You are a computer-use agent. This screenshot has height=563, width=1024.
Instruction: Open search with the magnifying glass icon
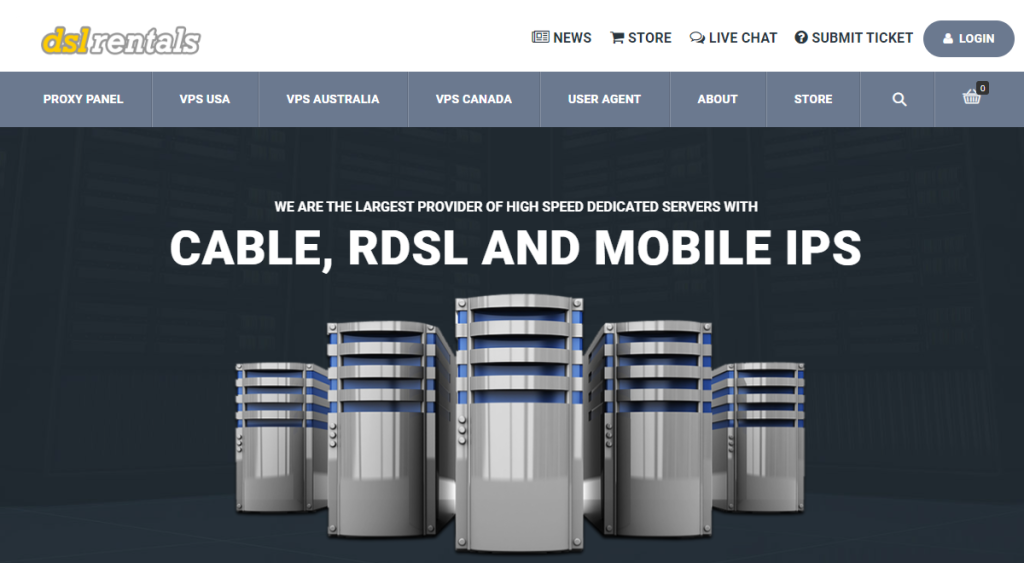[899, 99]
